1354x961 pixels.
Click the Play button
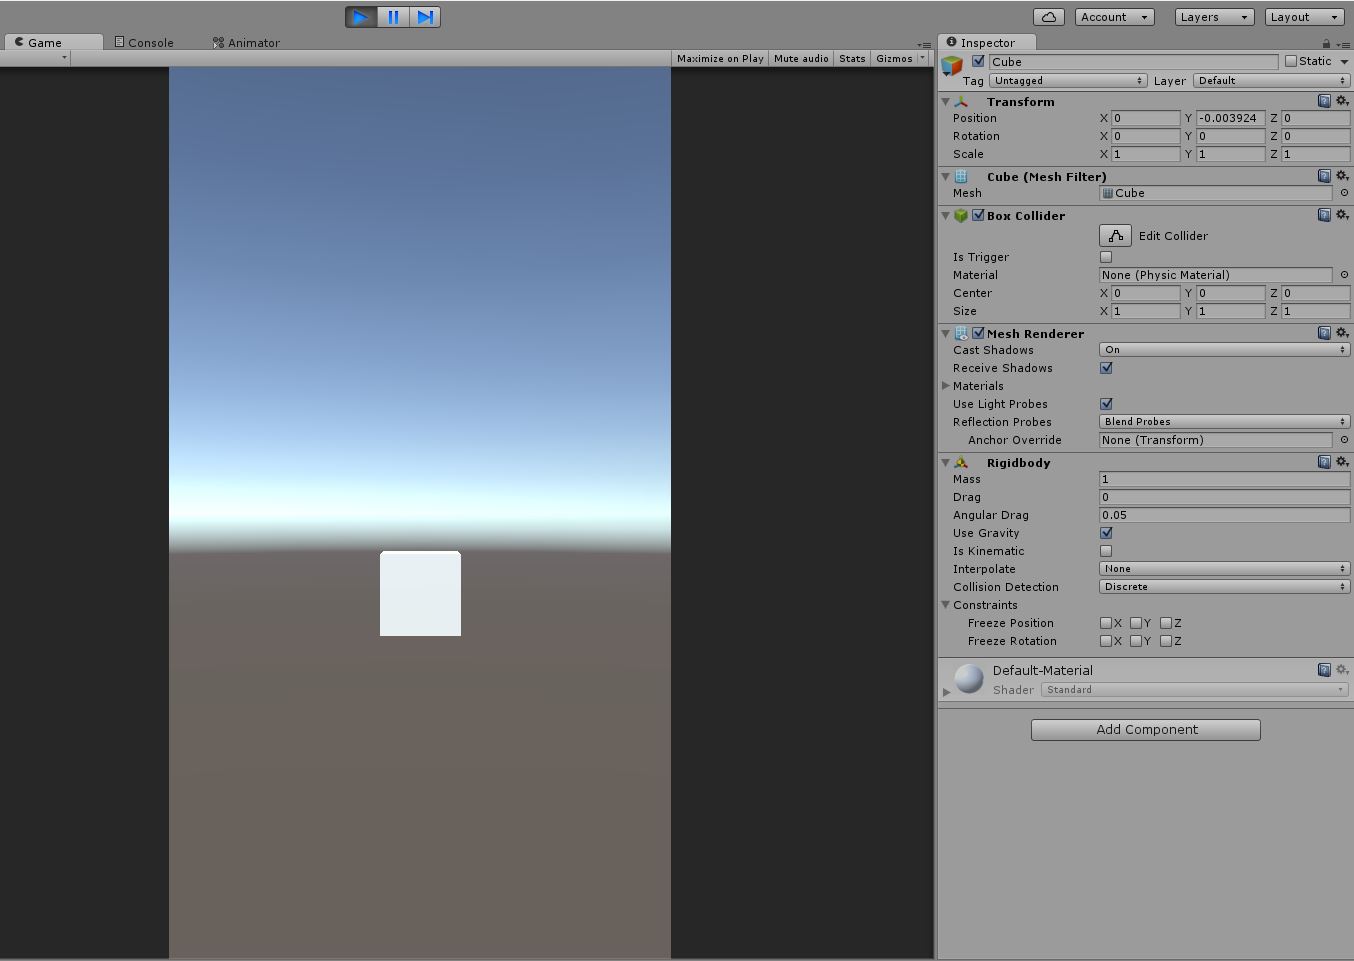[361, 17]
